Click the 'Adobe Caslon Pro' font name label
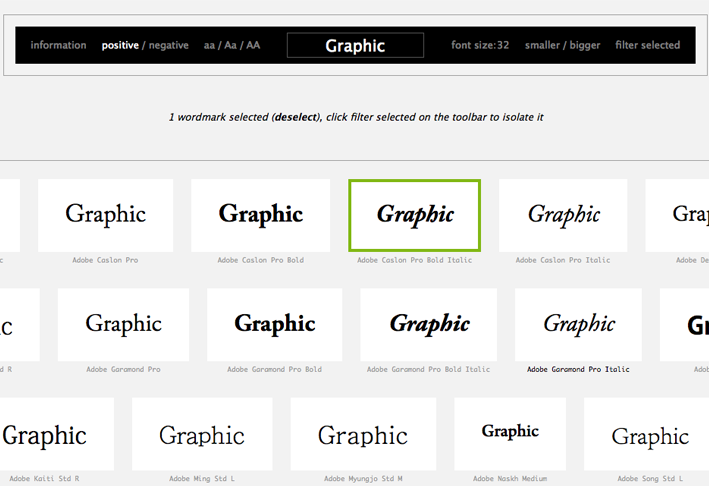Screen dimensions: 709x486 [x=105, y=260]
